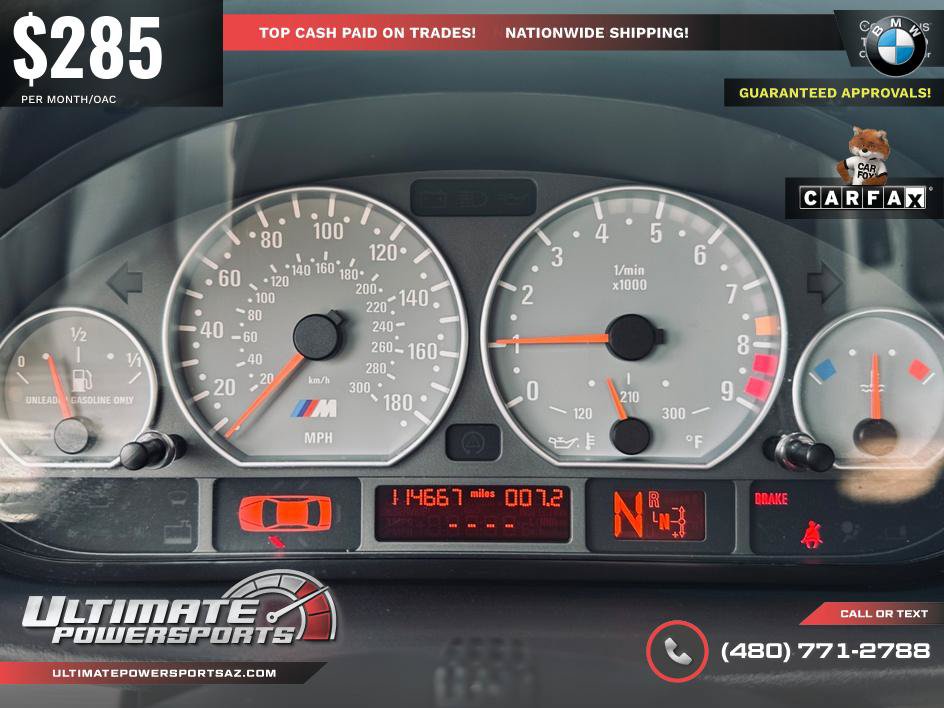
Task: Click the °F label on oil gauge
Action: [x=694, y=441]
